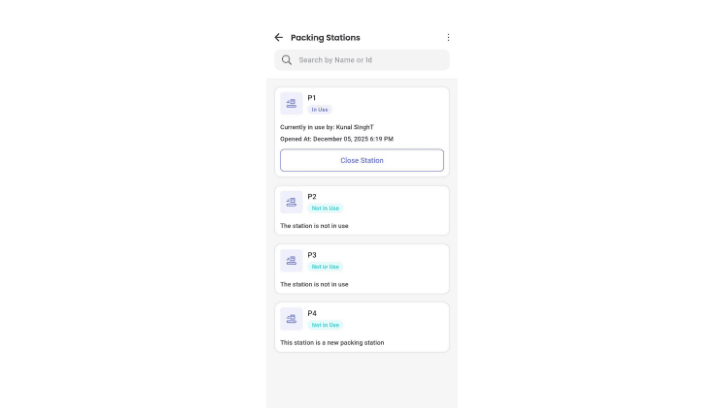Click the P1 station icon
720x413 pixels.
click(x=291, y=103)
